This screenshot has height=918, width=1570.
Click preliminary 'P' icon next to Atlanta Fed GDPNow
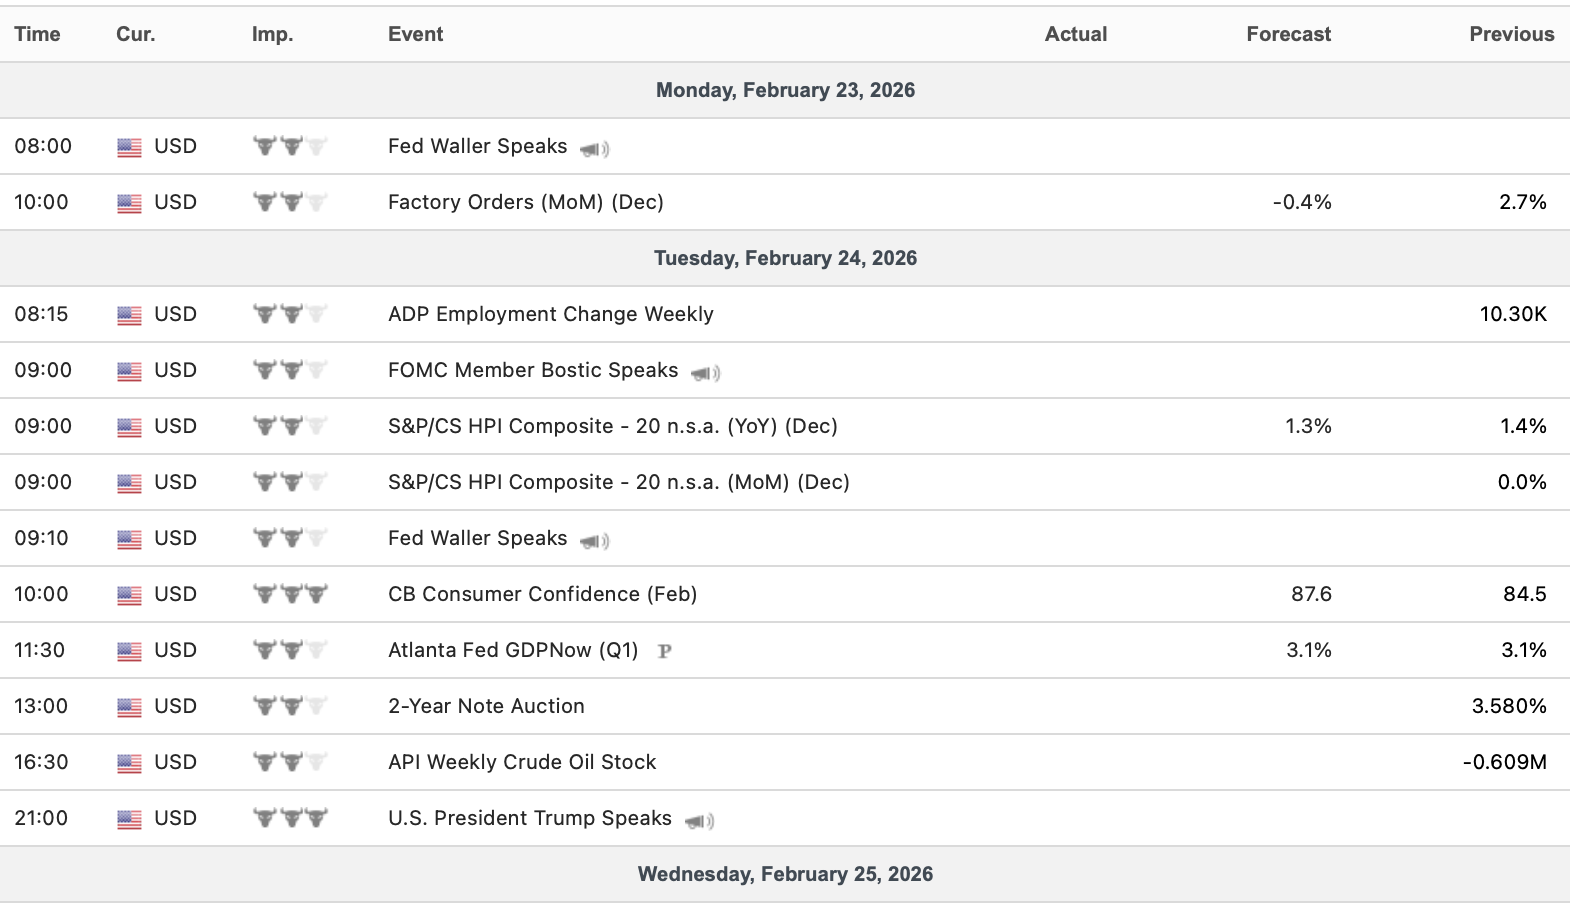[664, 651]
